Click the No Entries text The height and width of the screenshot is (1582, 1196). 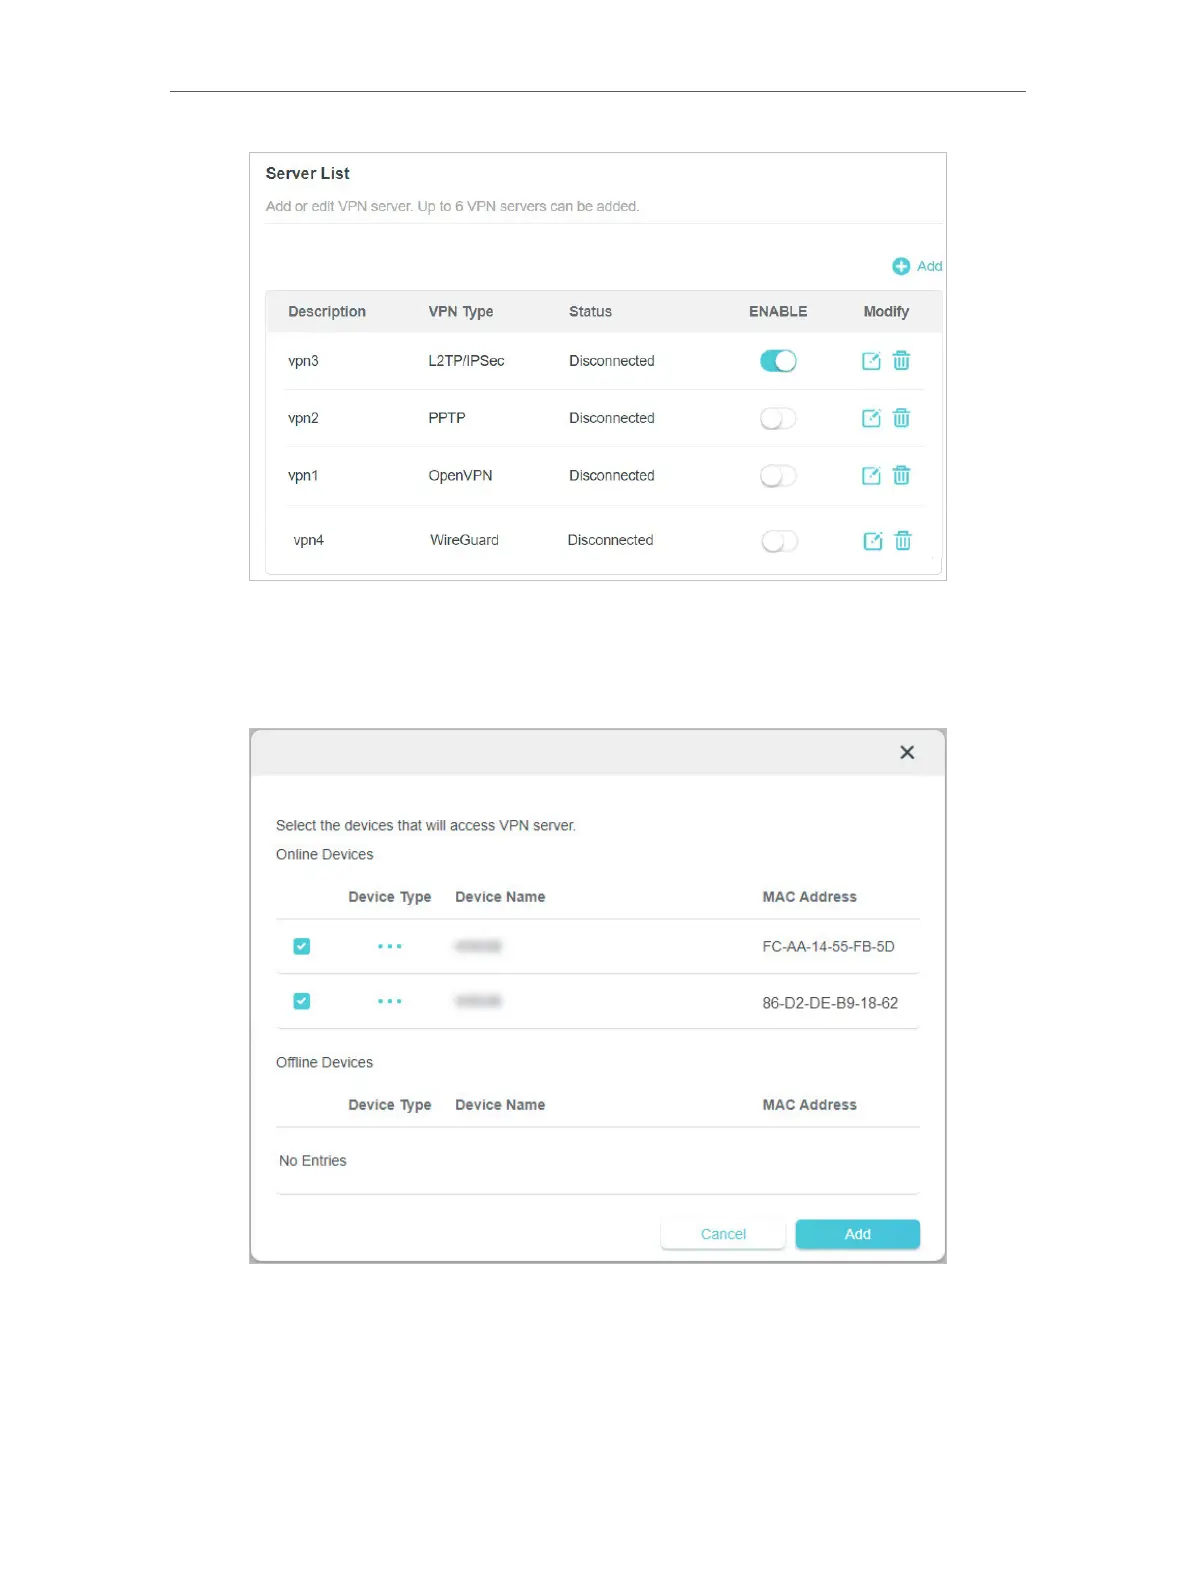(x=312, y=1161)
